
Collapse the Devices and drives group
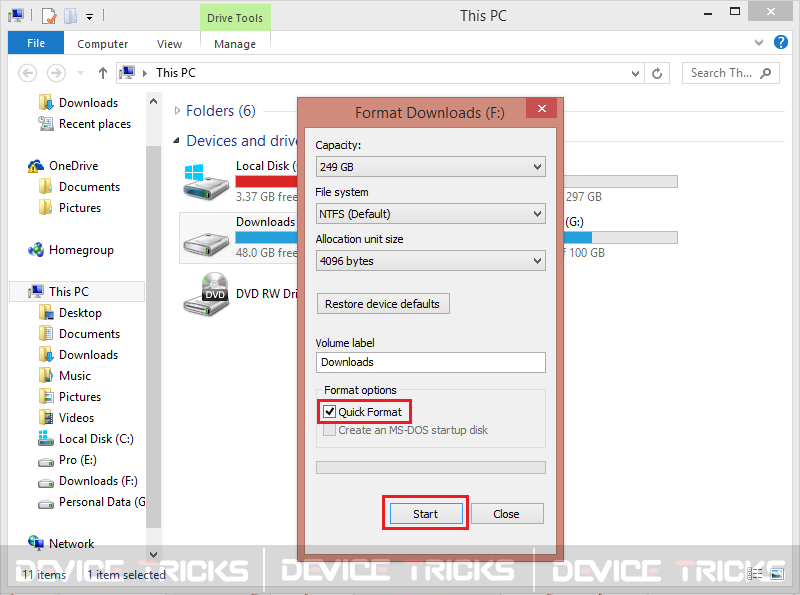[x=177, y=141]
